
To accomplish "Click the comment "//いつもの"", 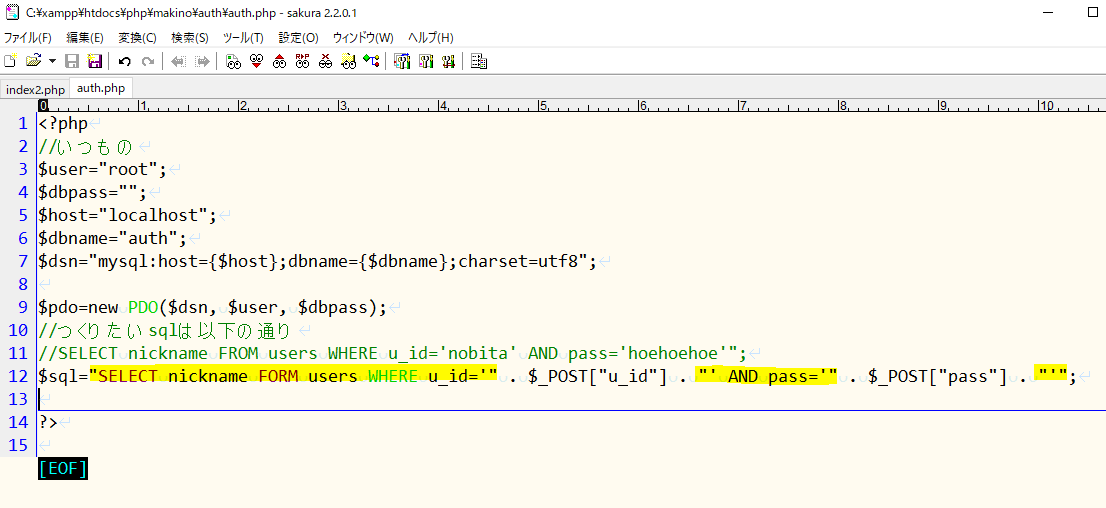I will coord(85,147).
